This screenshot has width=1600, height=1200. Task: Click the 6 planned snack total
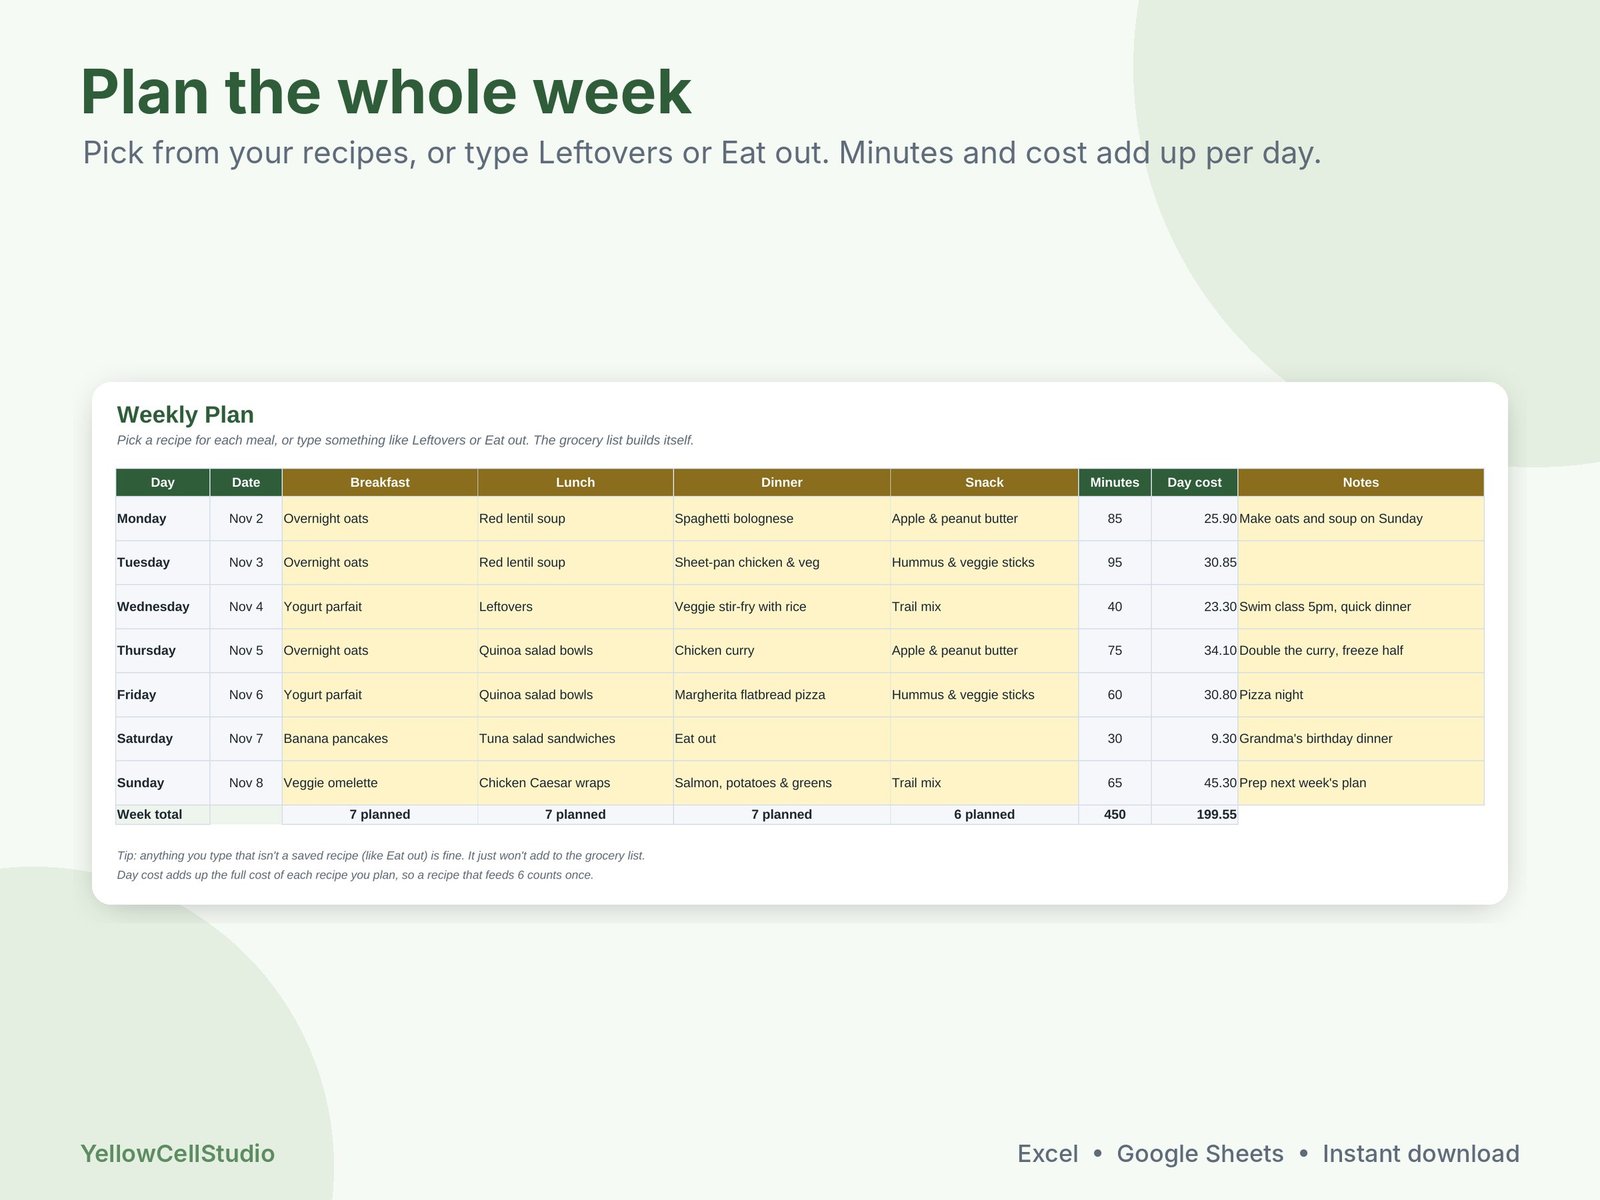(984, 814)
